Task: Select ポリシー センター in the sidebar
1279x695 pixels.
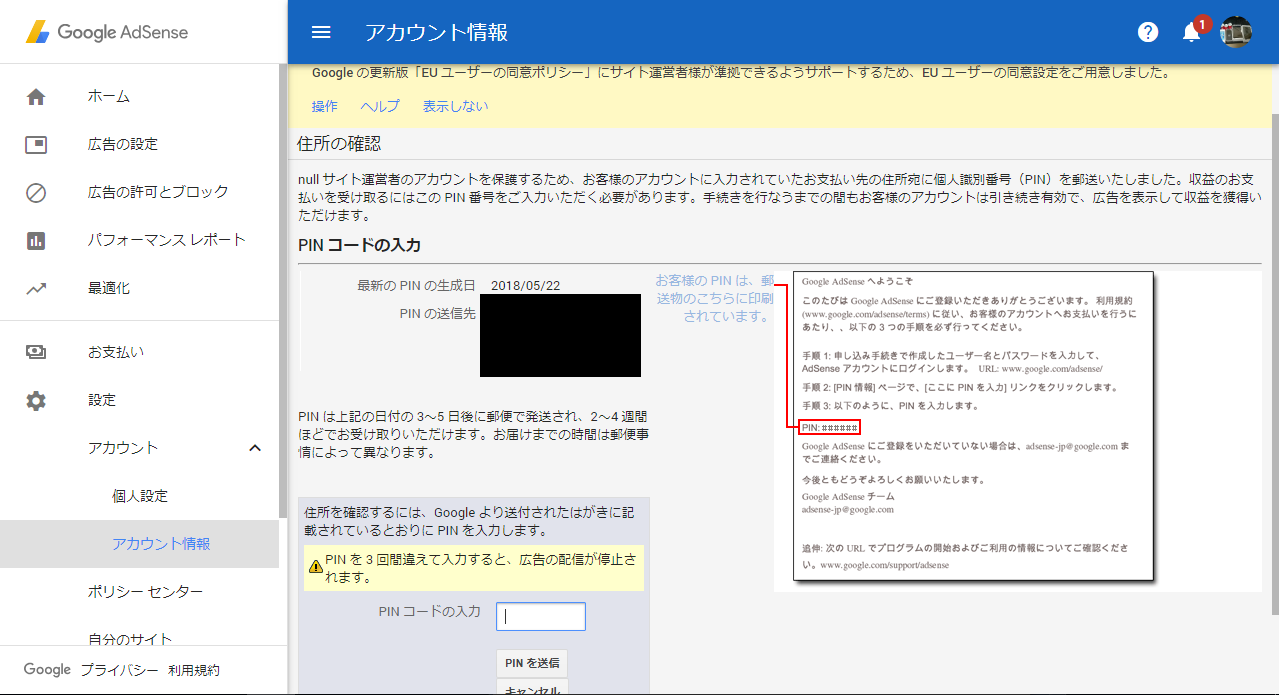Action: pos(145,592)
